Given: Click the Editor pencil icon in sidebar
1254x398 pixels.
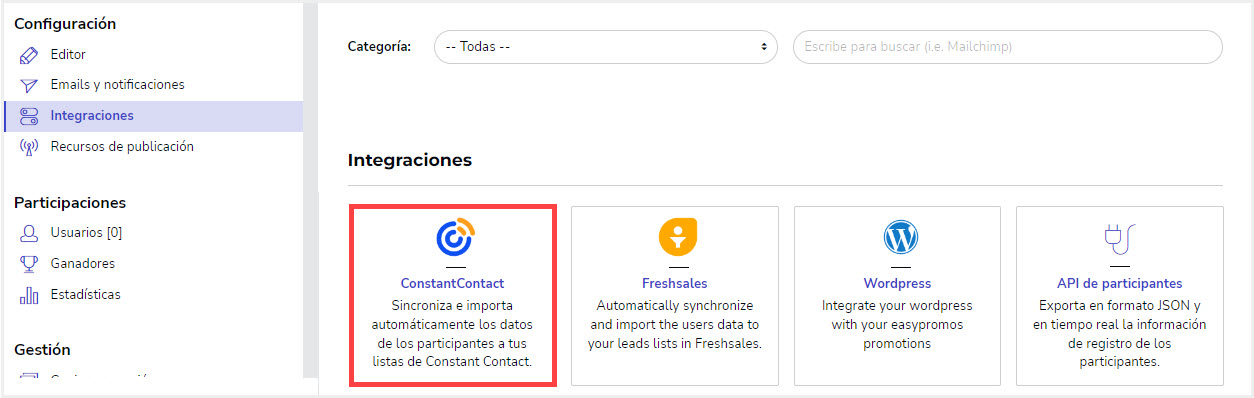Looking at the screenshot, I should (x=29, y=55).
